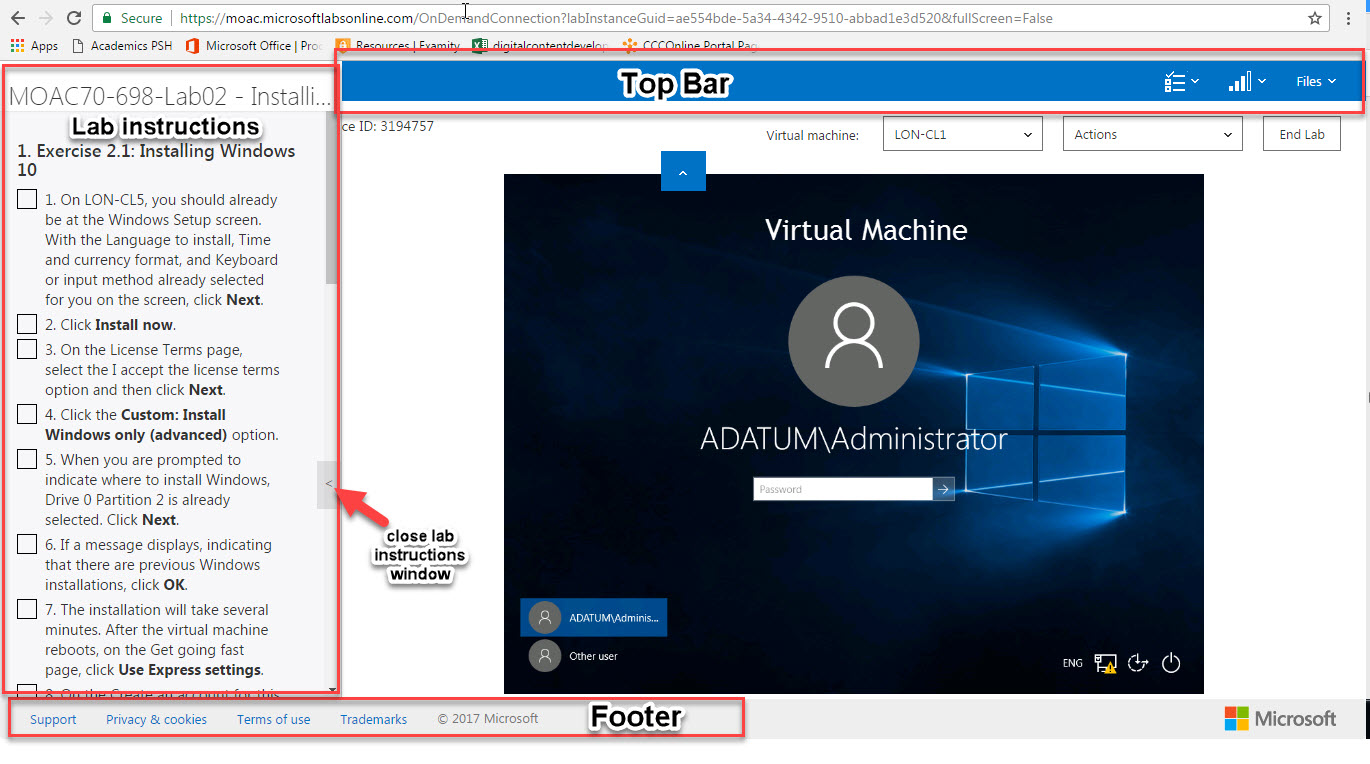This screenshot has height=764, width=1370.
Task: Open the Ease of Access icon
Action: pyautogui.click(x=1138, y=663)
